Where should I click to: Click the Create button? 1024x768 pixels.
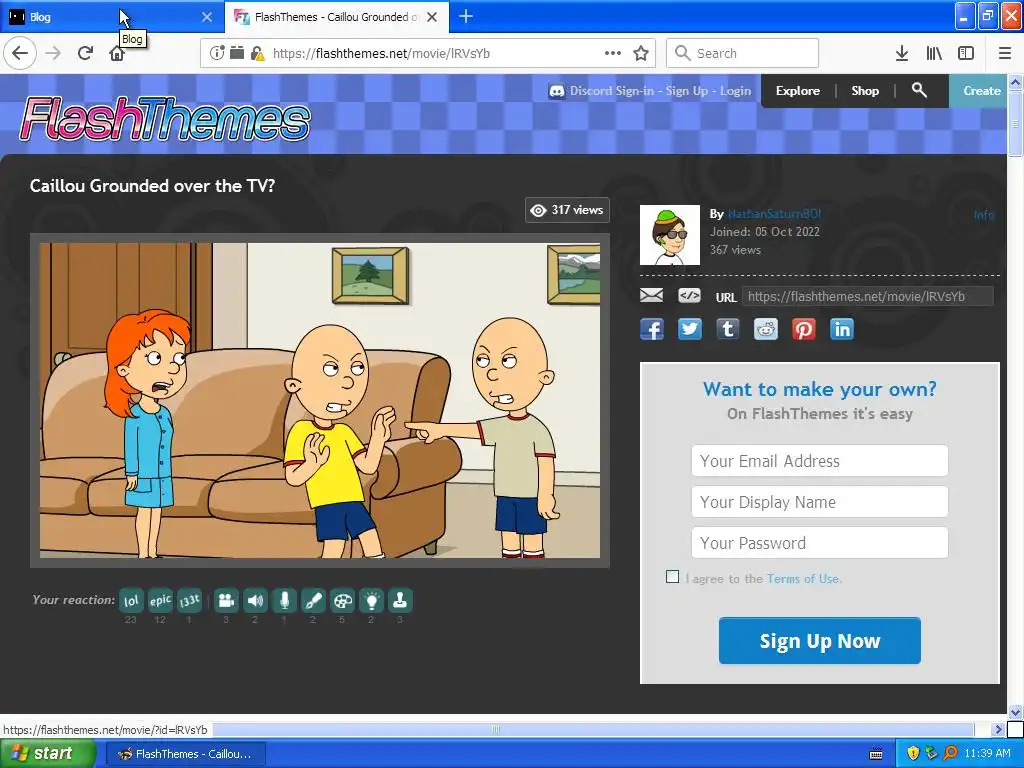coord(978,91)
